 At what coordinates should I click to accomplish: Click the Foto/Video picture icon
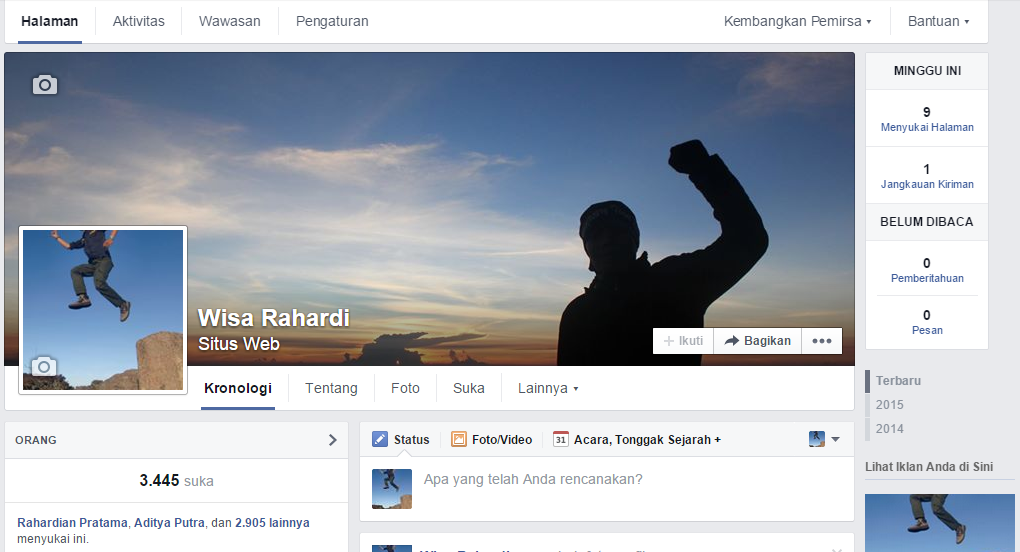[459, 440]
